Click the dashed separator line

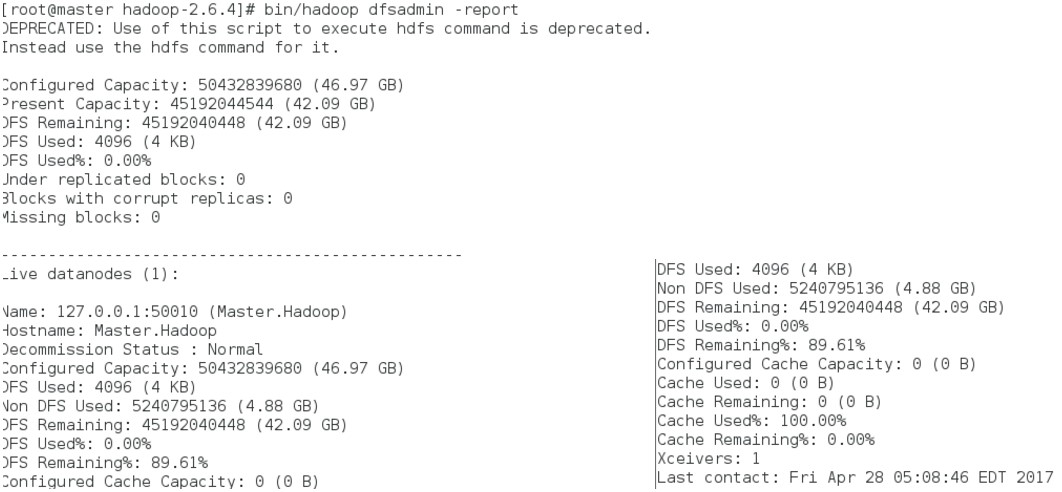pyautogui.click(x=231, y=255)
